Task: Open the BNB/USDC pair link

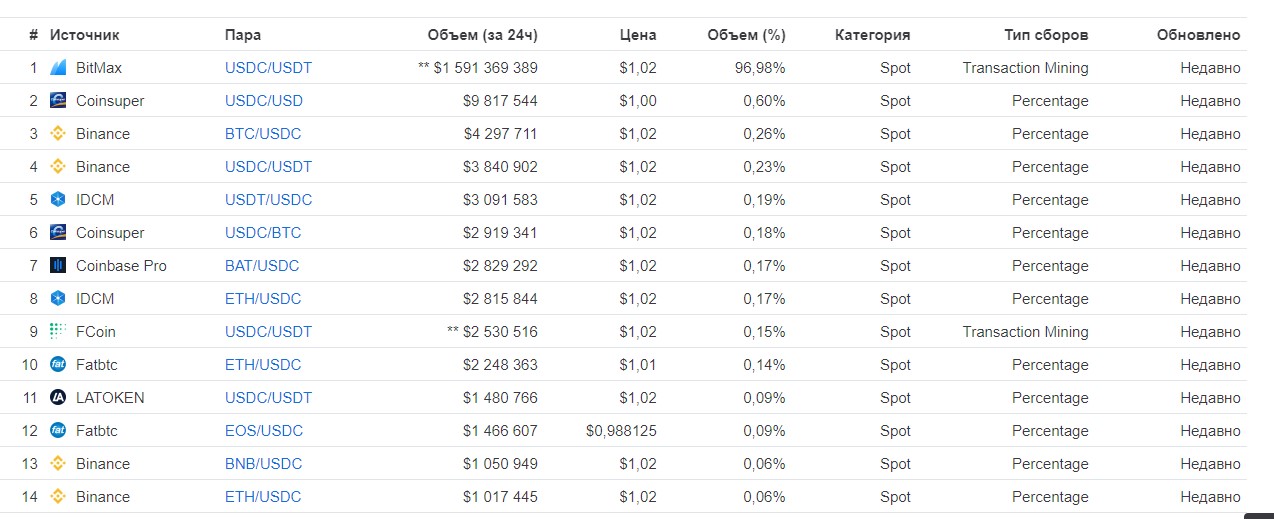Action: click(263, 464)
